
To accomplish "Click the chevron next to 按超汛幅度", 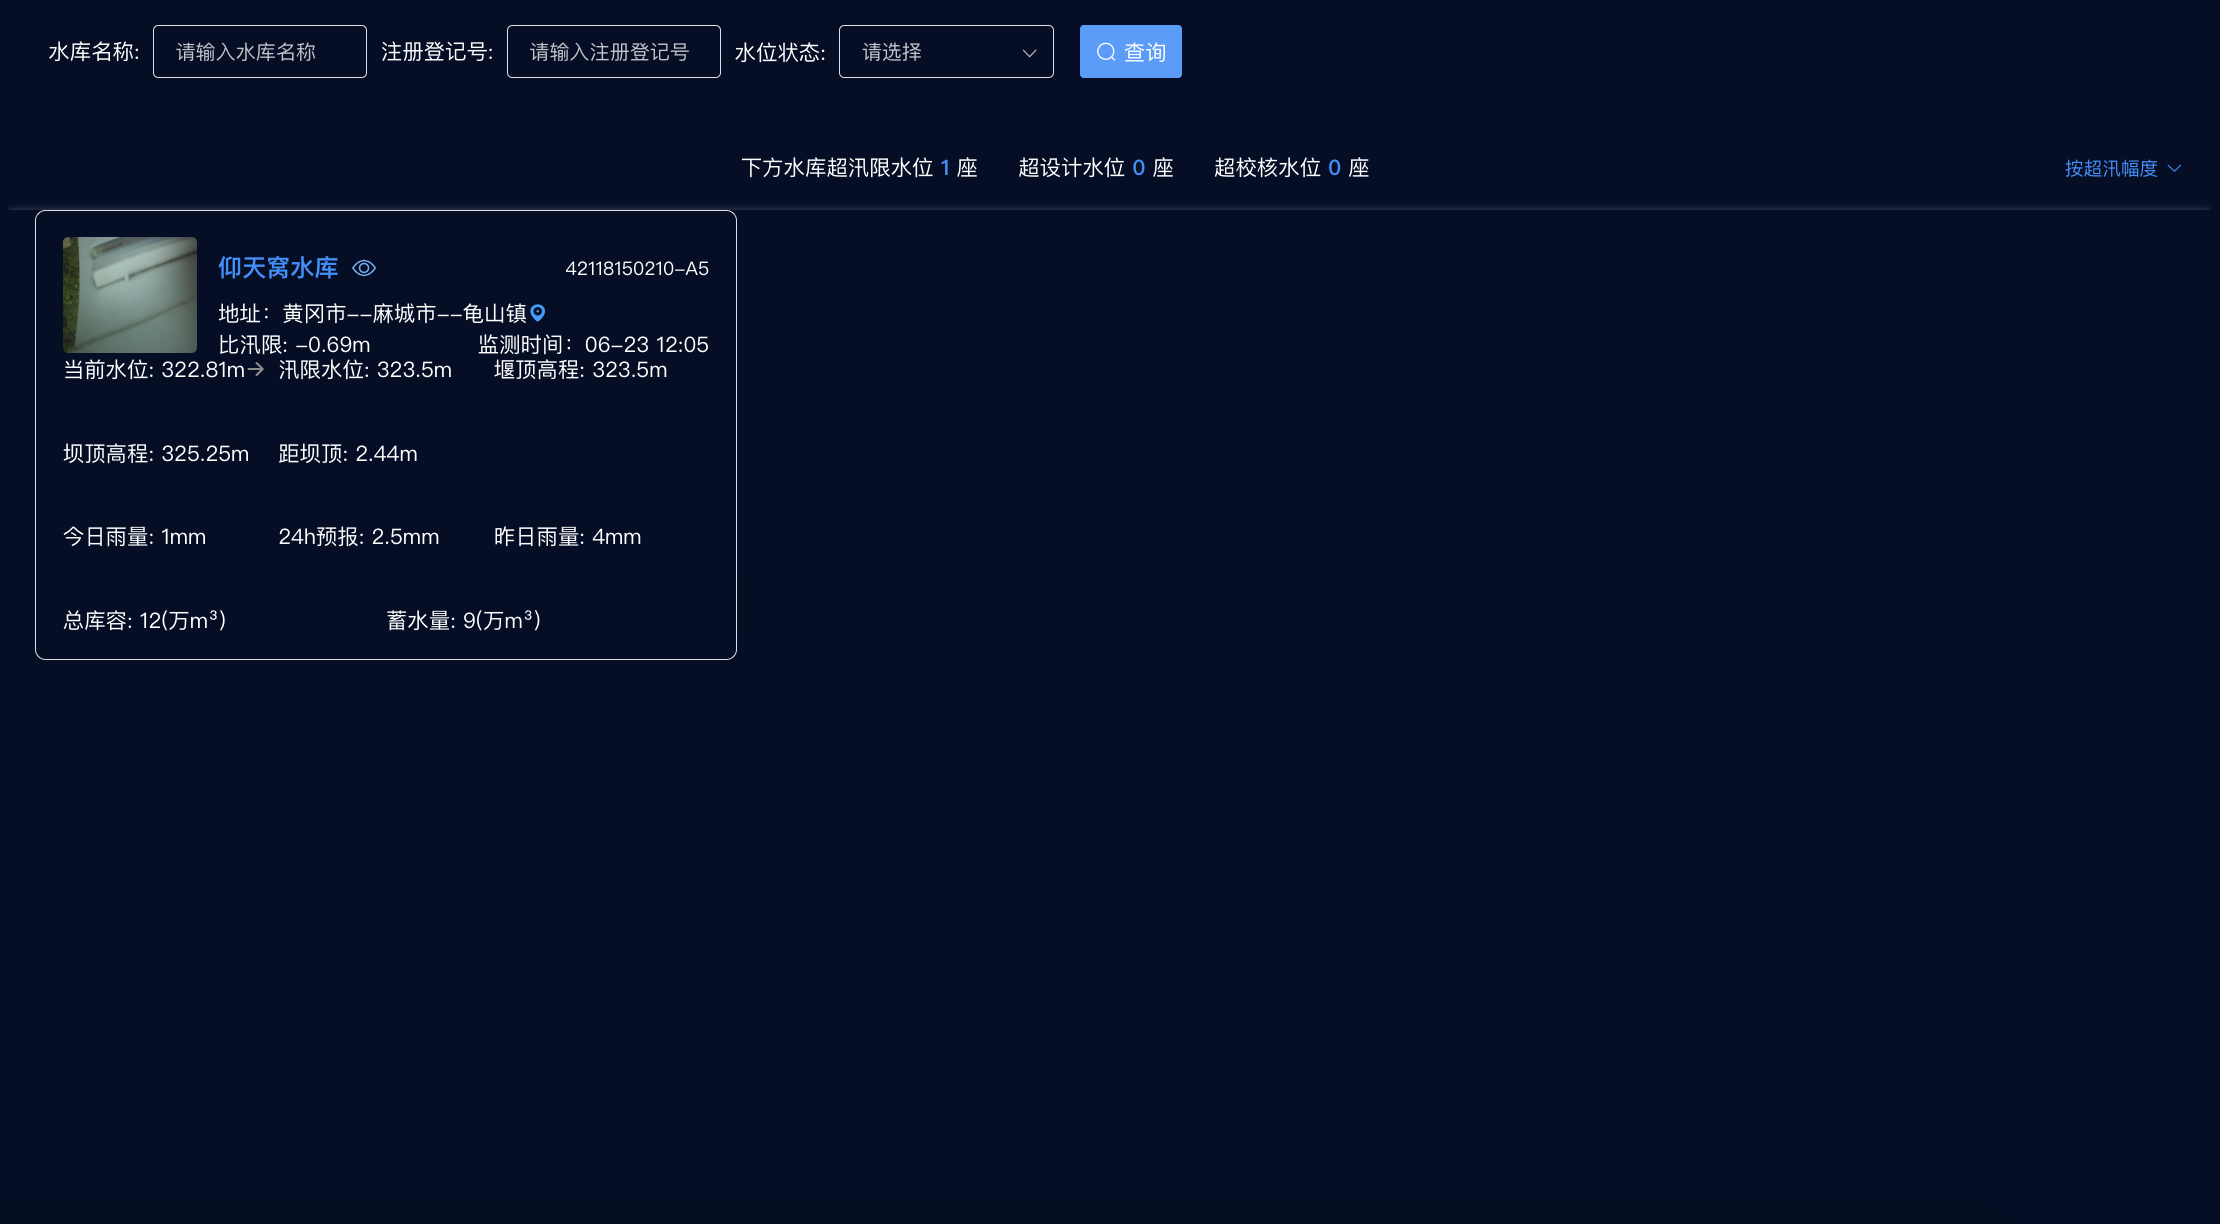I will [2174, 169].
